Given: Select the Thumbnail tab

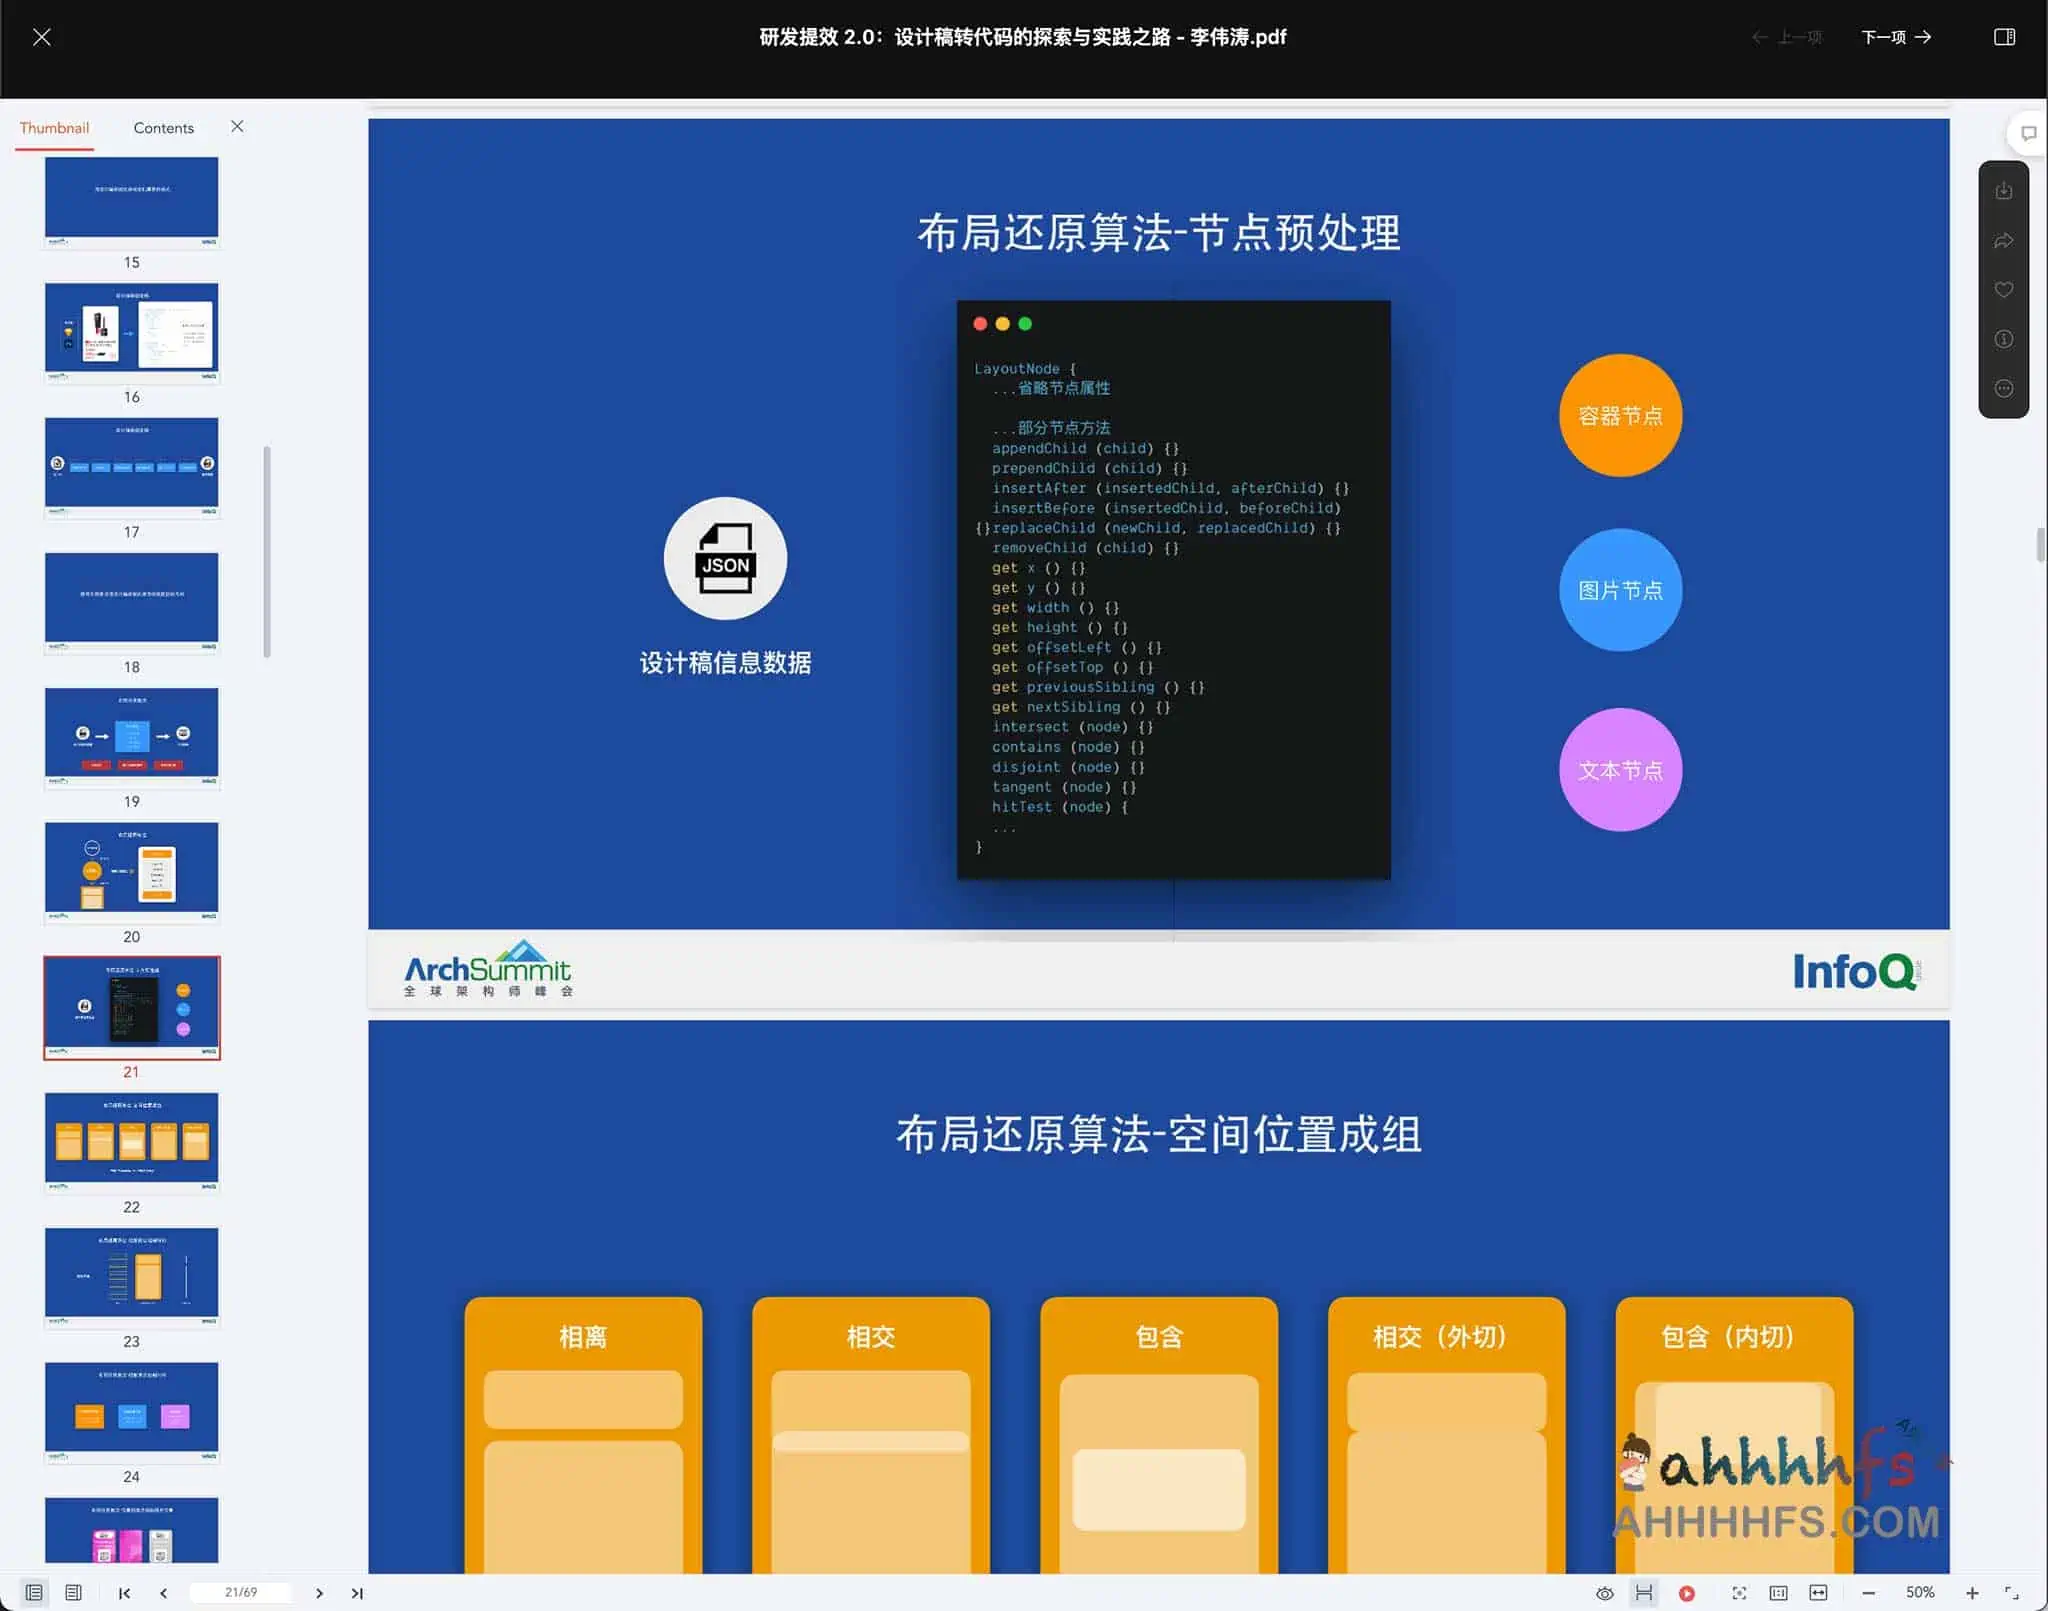Looking at the screenshot, I should [x=54, y=128].
